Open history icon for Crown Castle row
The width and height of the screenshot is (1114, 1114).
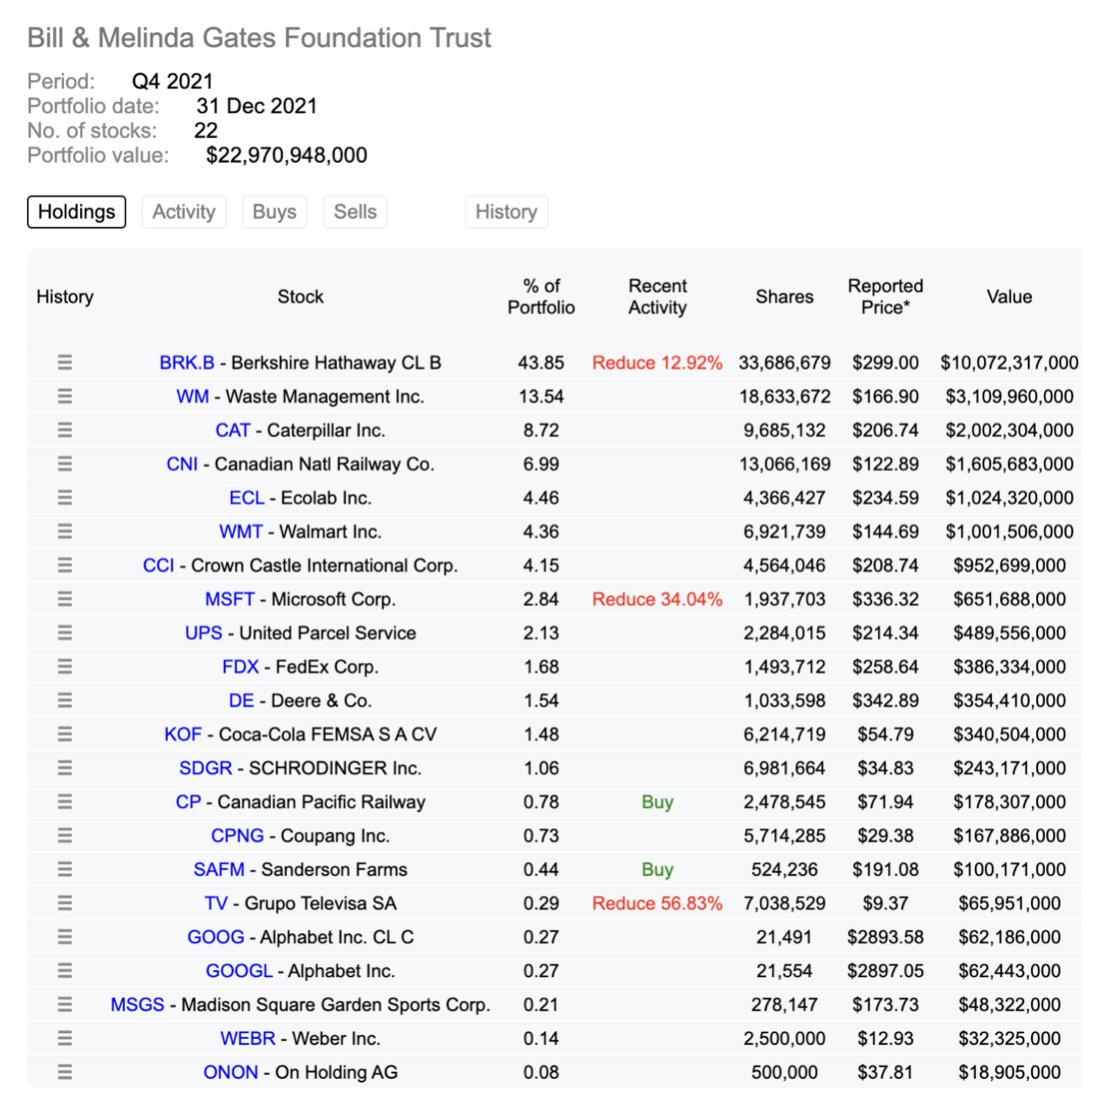click(x=65, y=566)
